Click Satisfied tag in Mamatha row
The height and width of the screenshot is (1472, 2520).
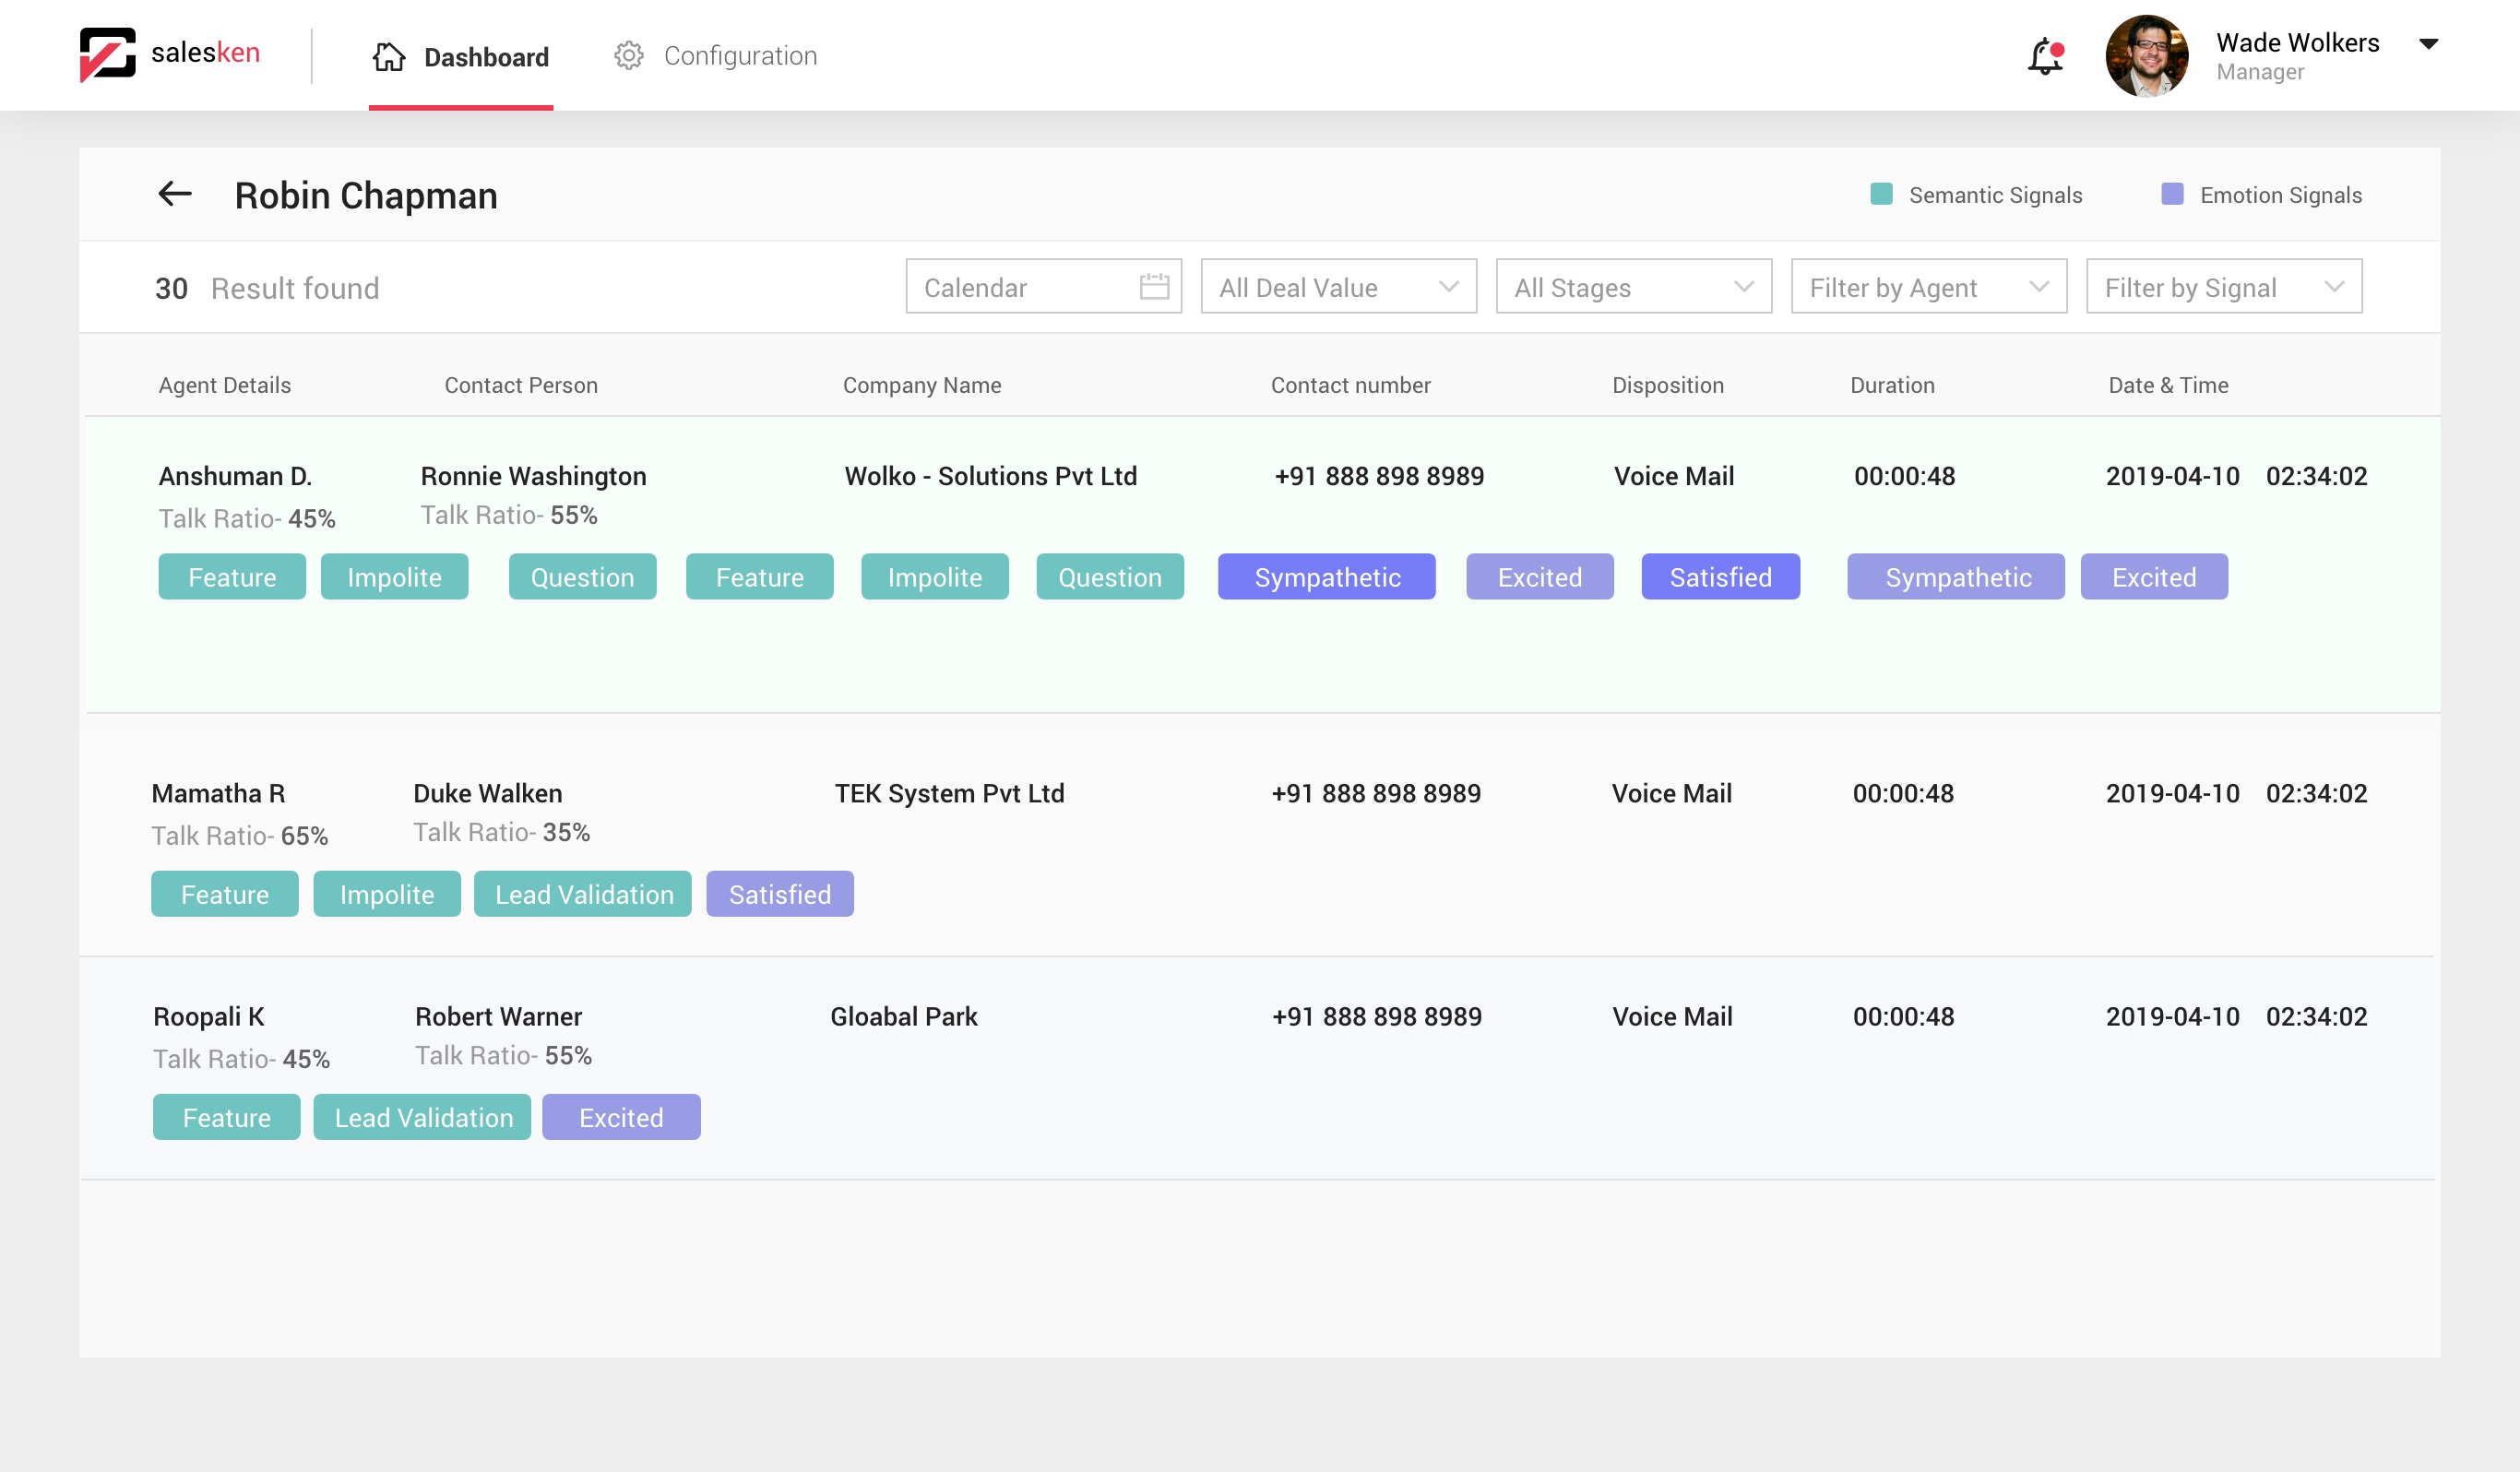click(x=780, y=894)
